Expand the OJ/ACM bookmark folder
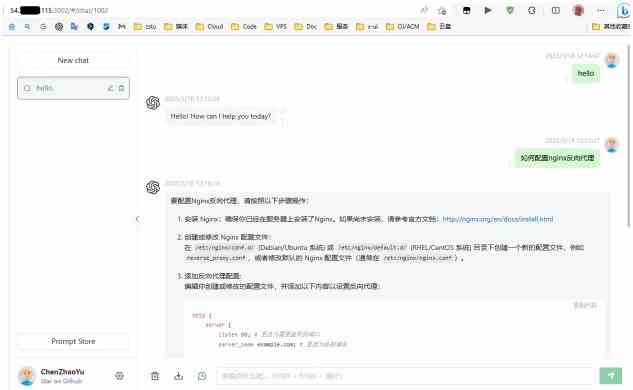This screenshot has height=390, width=633. 402,27
